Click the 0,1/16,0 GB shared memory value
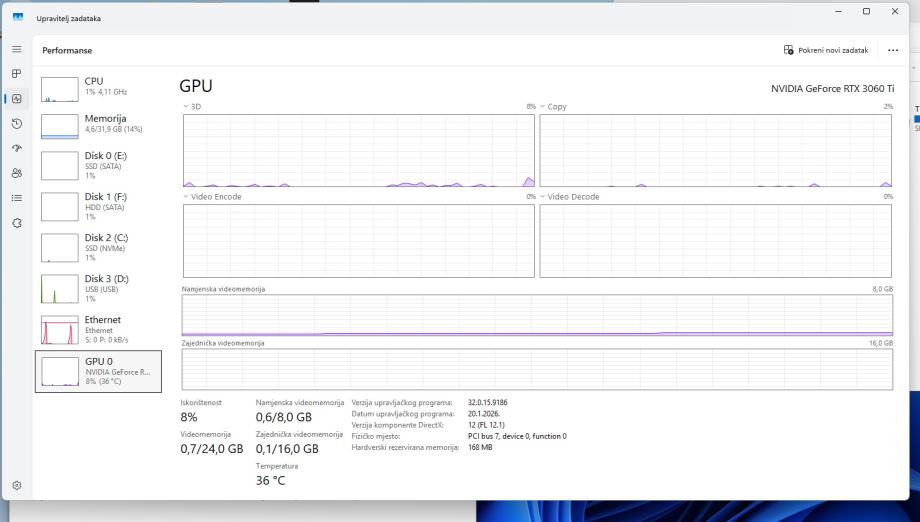This screenshot has height=522, width=920. (x=287, y=449)
